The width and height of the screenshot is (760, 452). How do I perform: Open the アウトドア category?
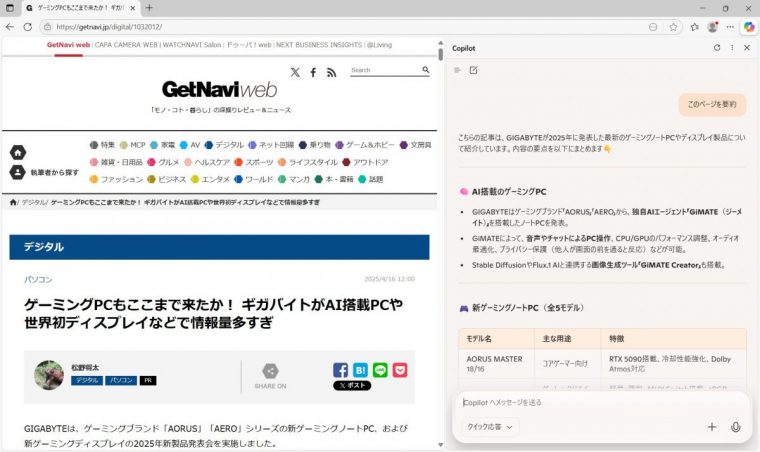(365, 162)
